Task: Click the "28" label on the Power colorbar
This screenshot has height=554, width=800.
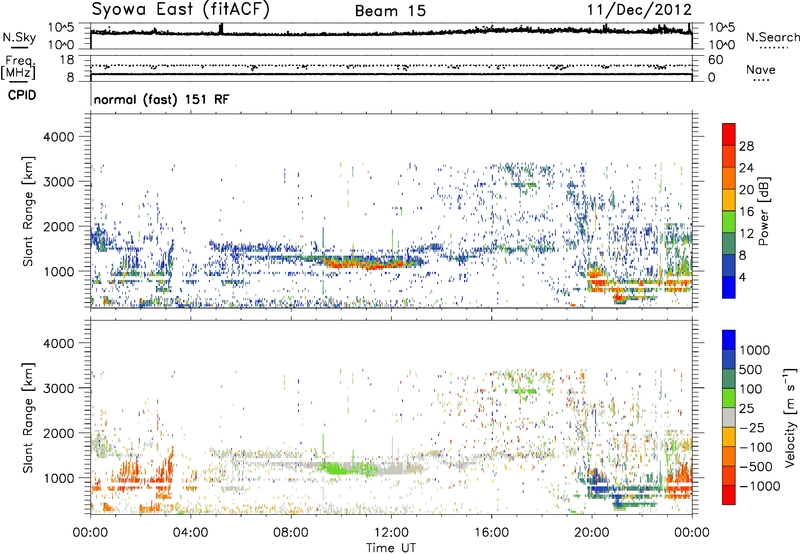Action: [746, 146]
